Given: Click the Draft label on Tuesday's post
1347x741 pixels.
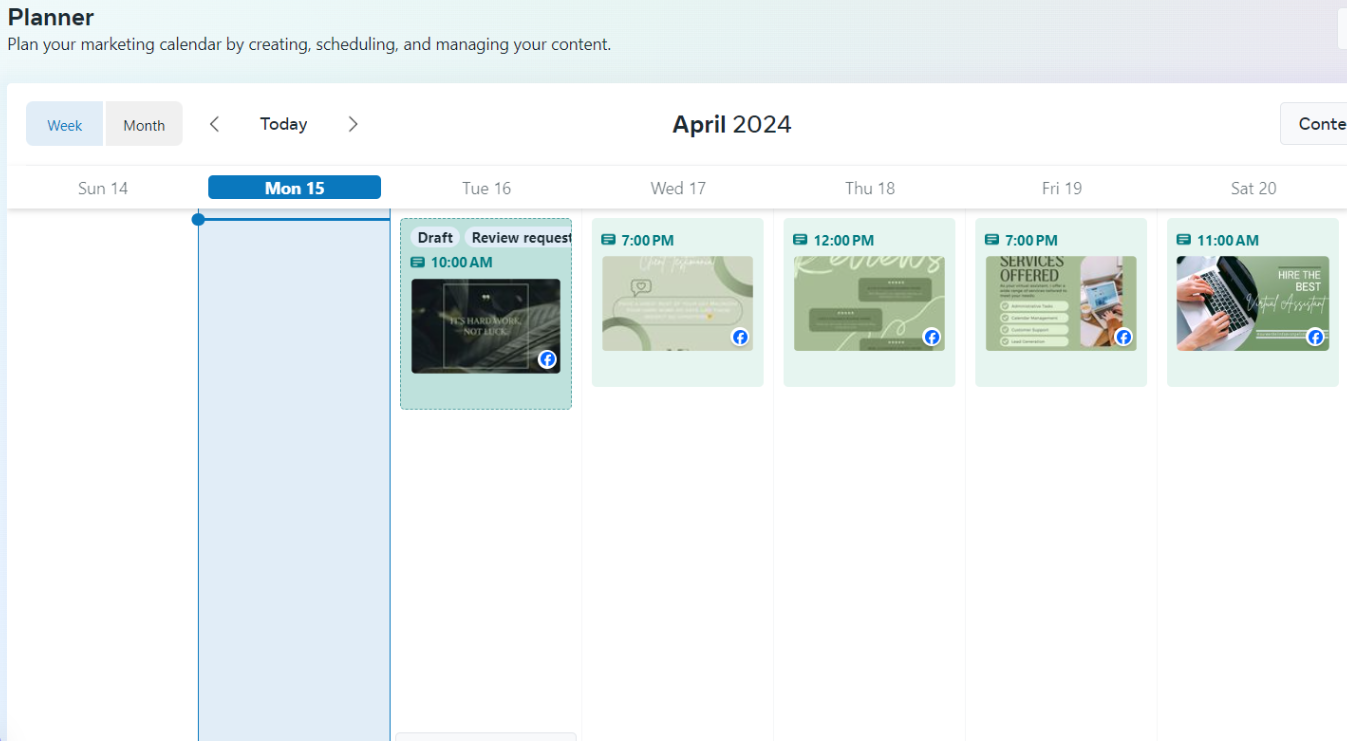Looking at the screenshot, I should click(435, 238).
